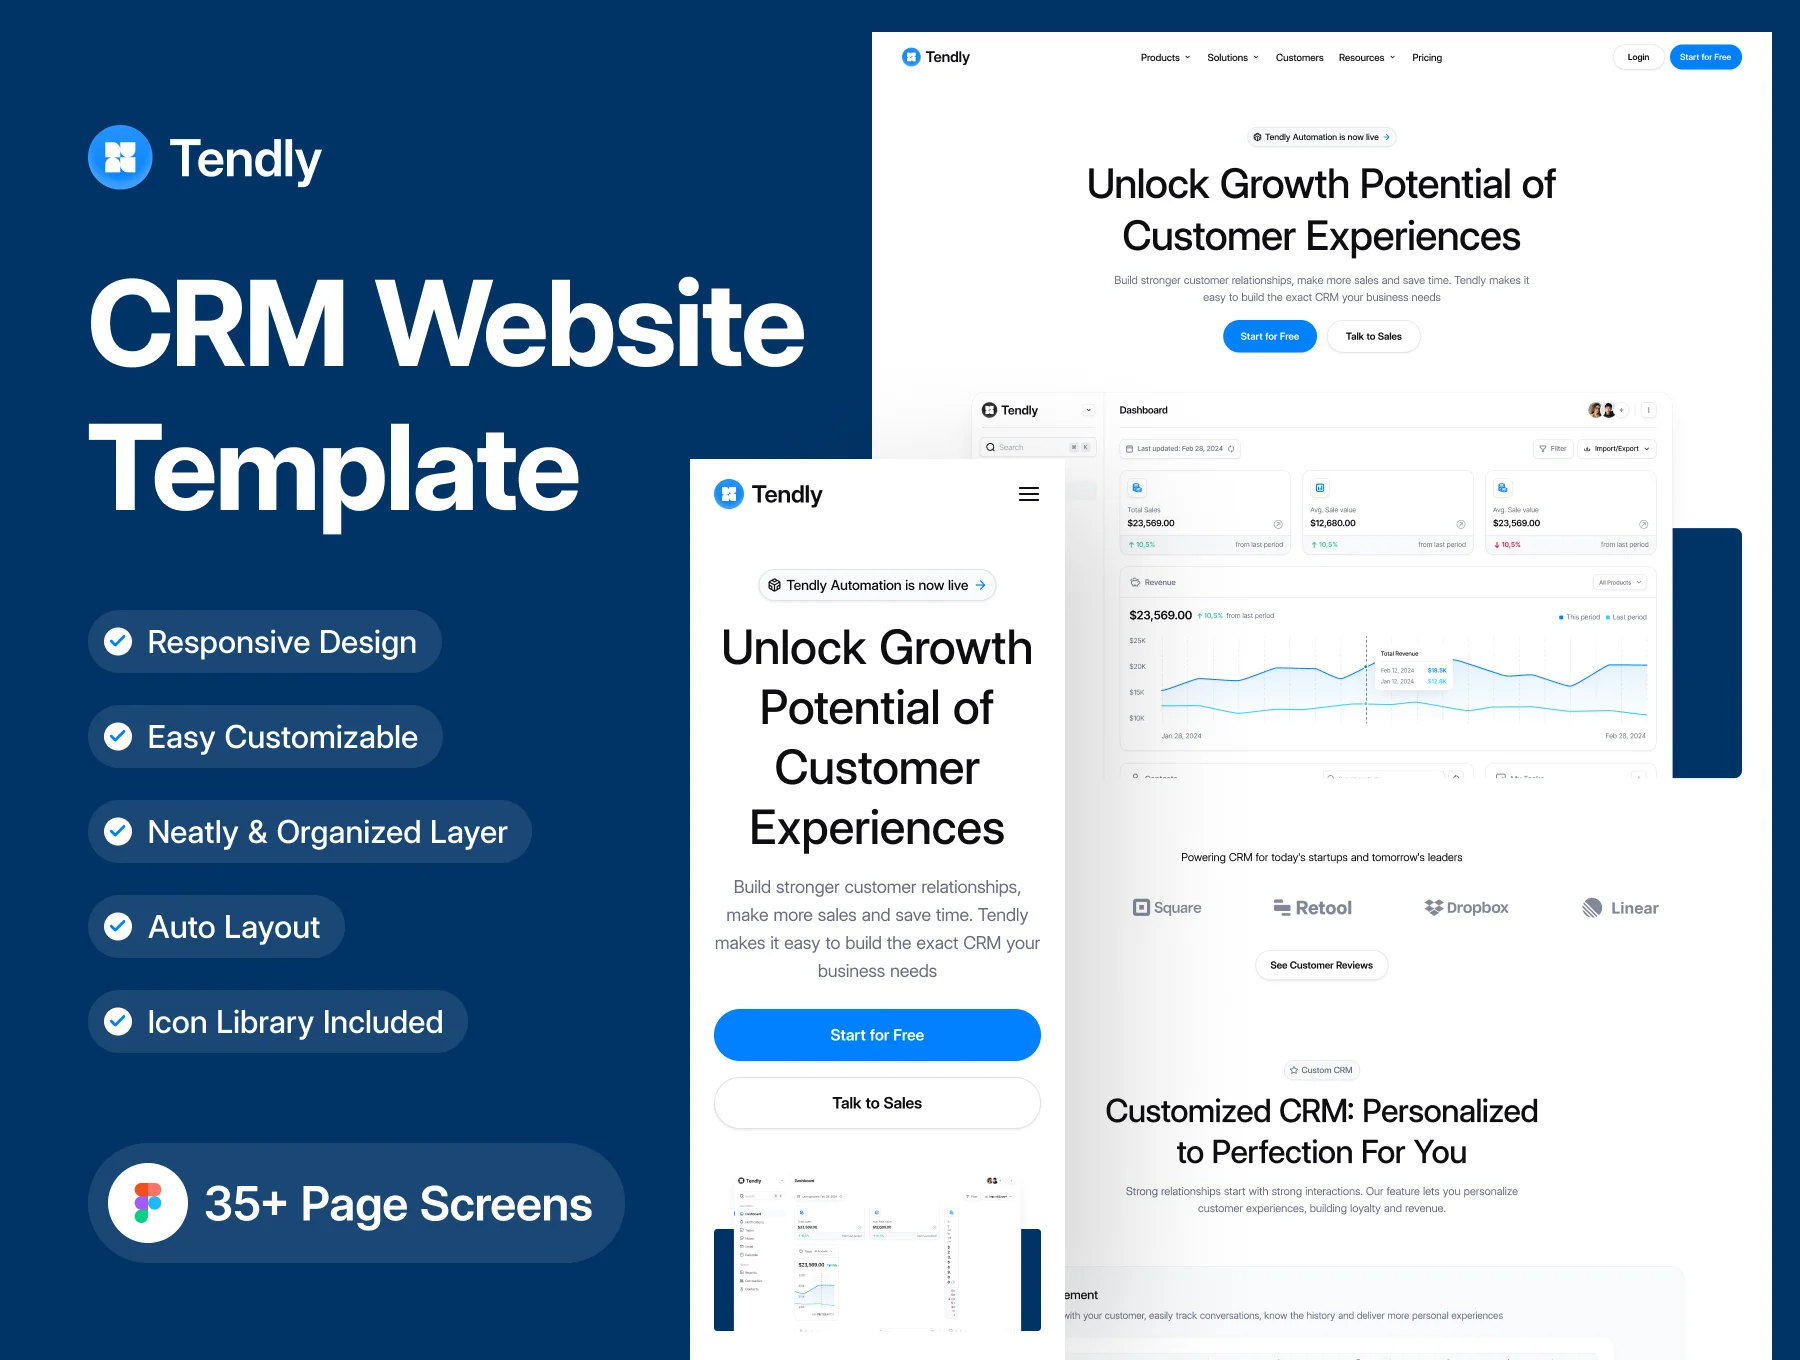Click the See Customer Reviews button

[x=1321, y=965]
